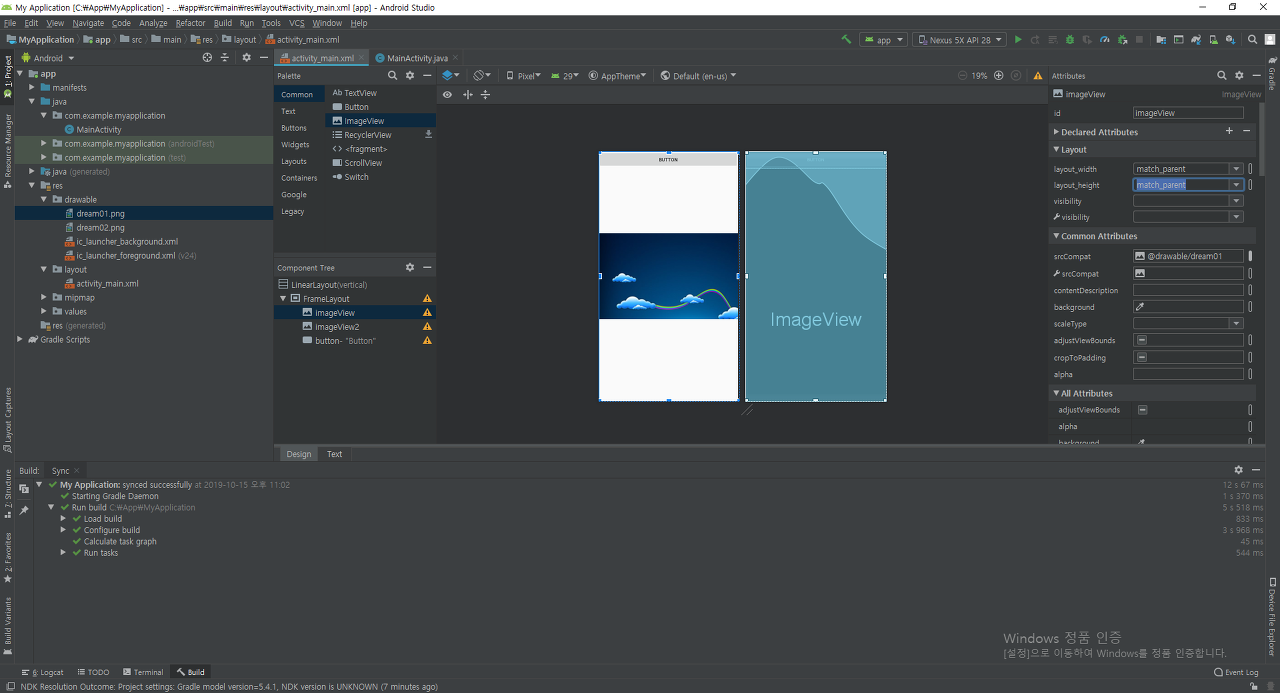Collapse the Common Attributes section
This screenshot has height=693, width=1280.
1056,236
